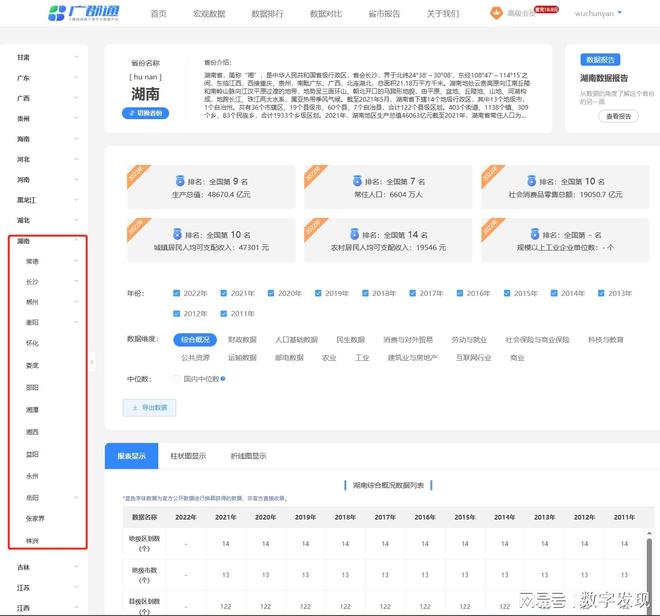Expand the 广西 province arrow
The width and height of the screenshot is (660, 616).
[x=76, y=98]
